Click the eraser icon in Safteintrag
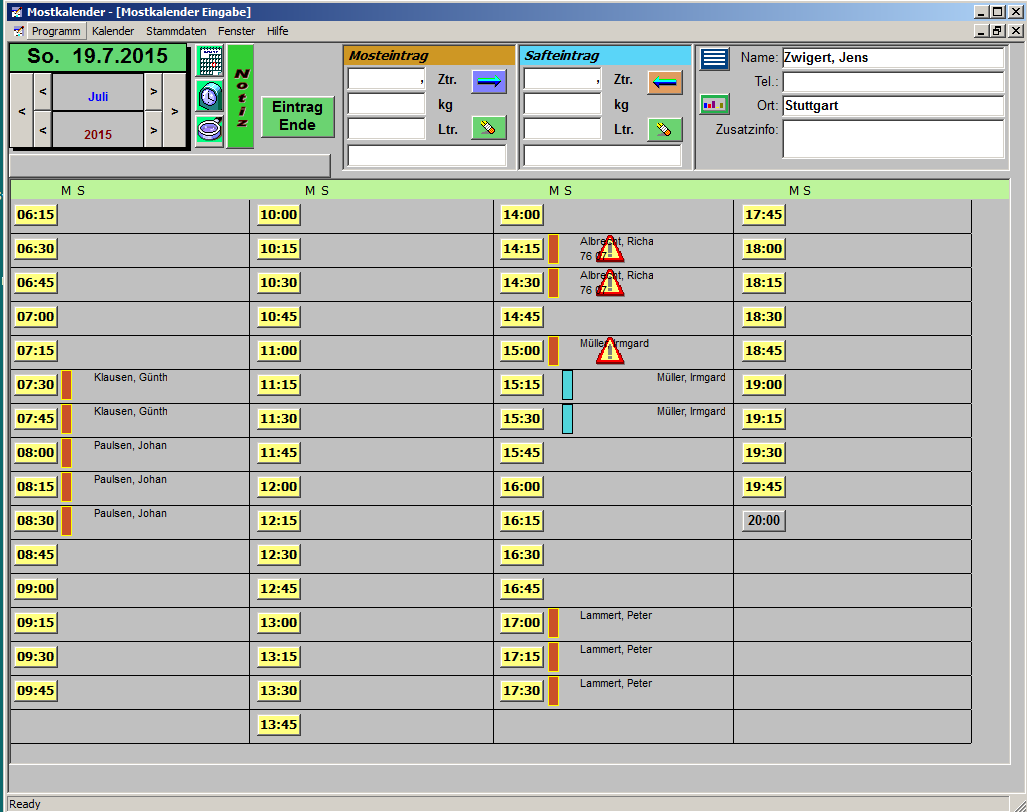Screen dimensions: 1027x812 pyautogui.click(x=665, y=129)
